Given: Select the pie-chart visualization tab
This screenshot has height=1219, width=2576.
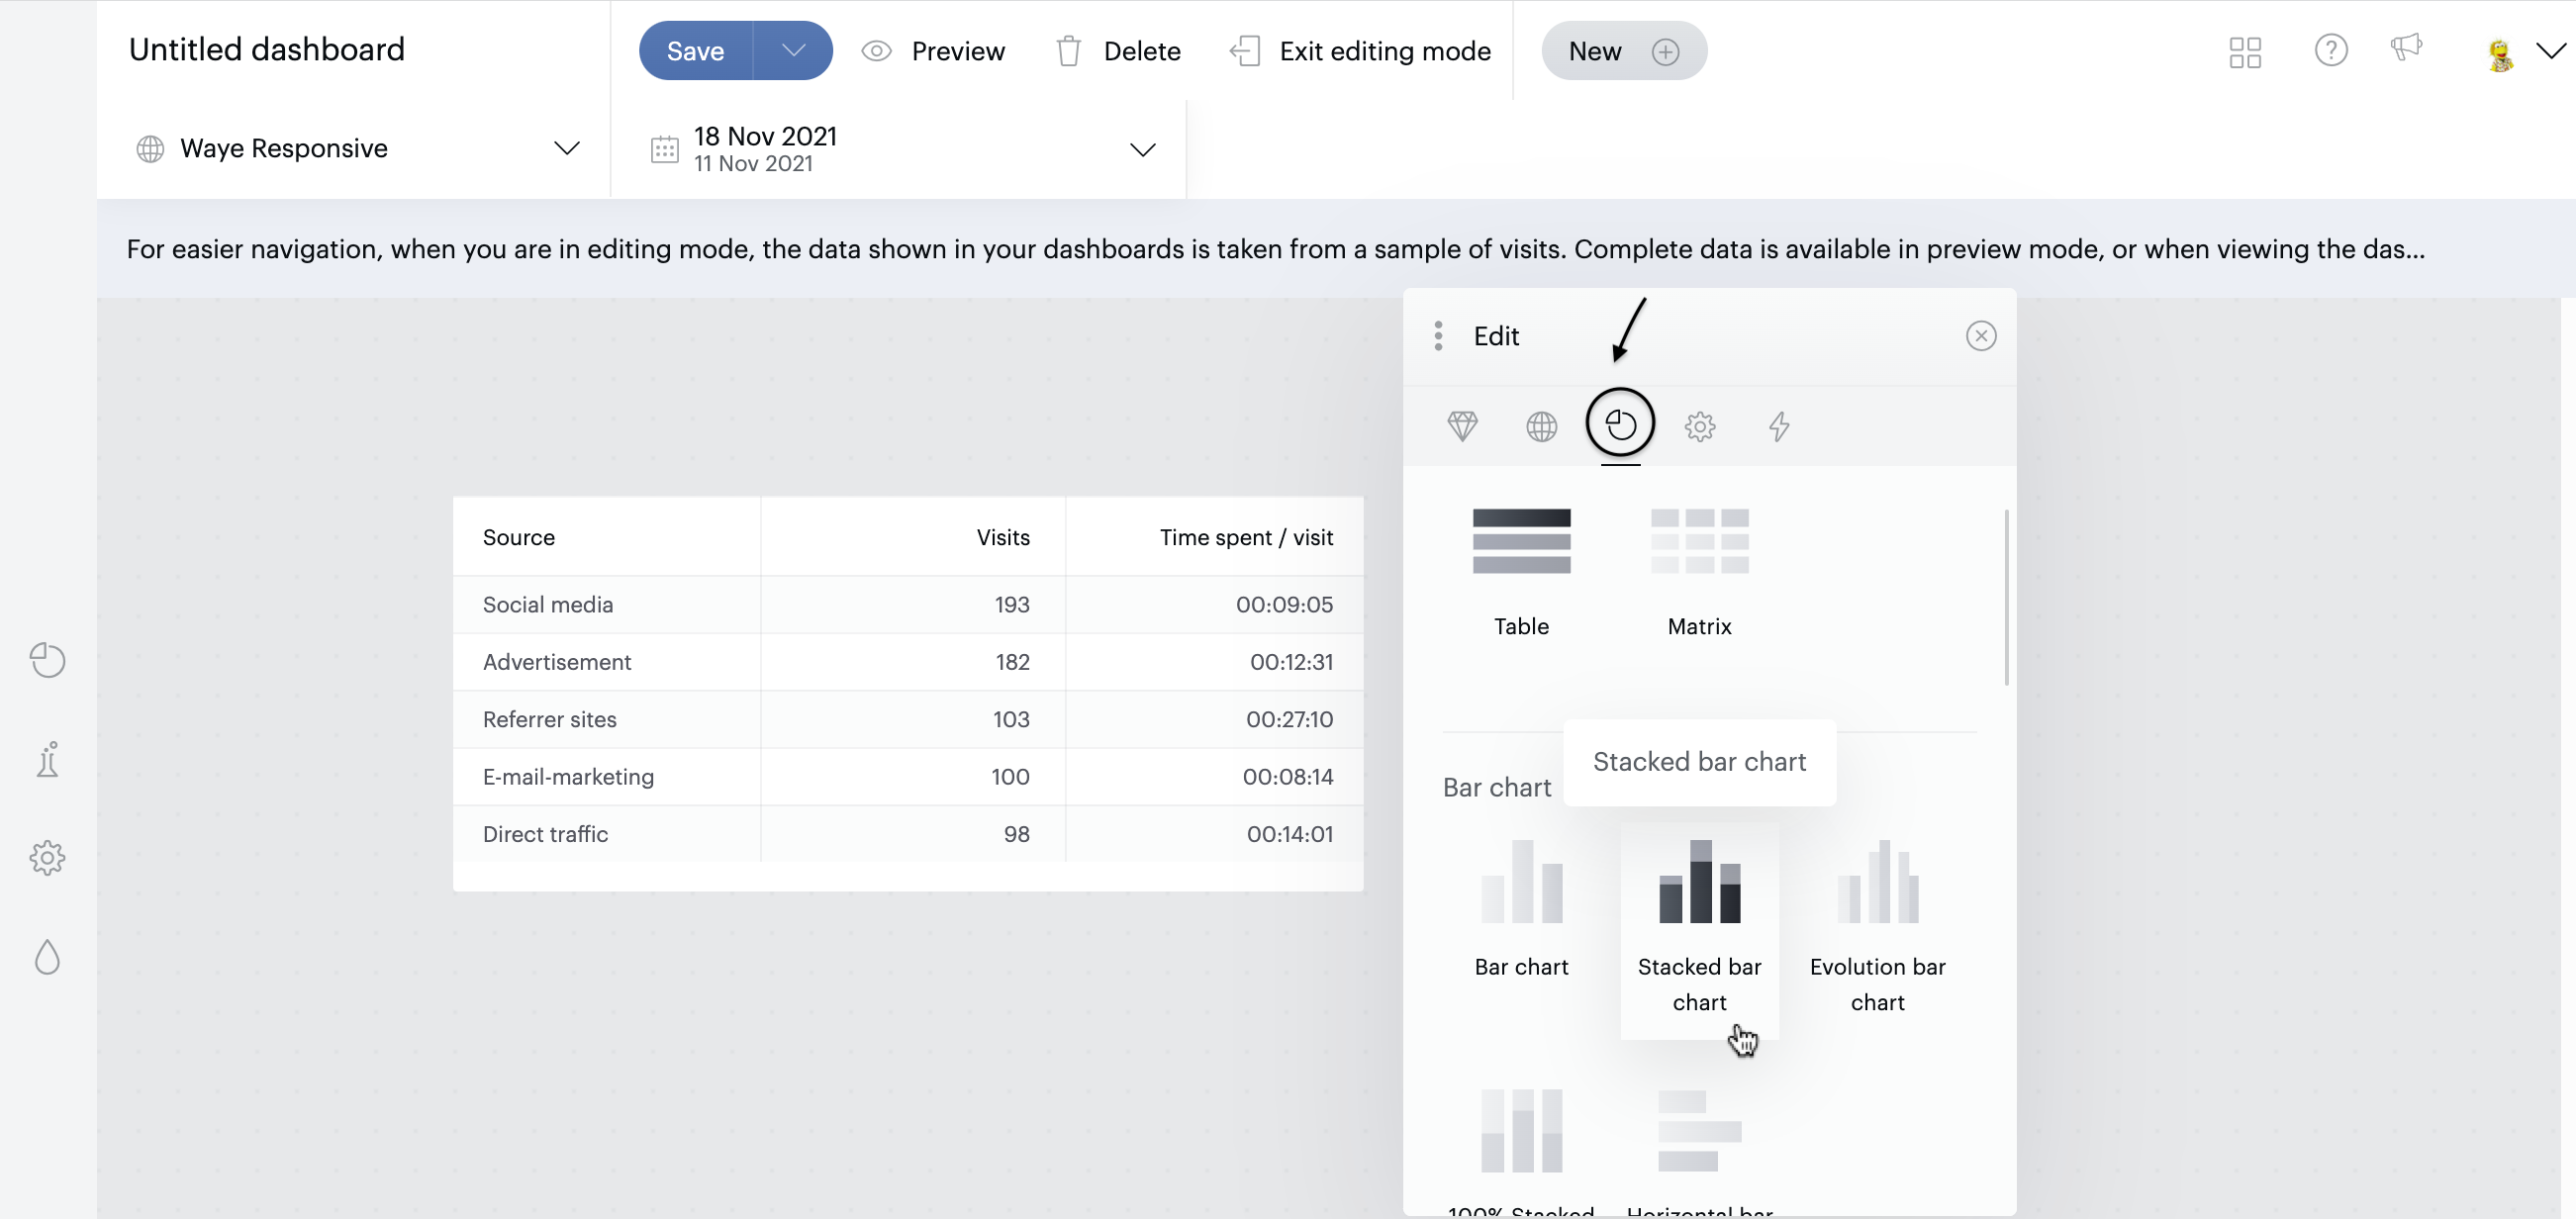Looking at the screenshot, I should [1620, 425].
